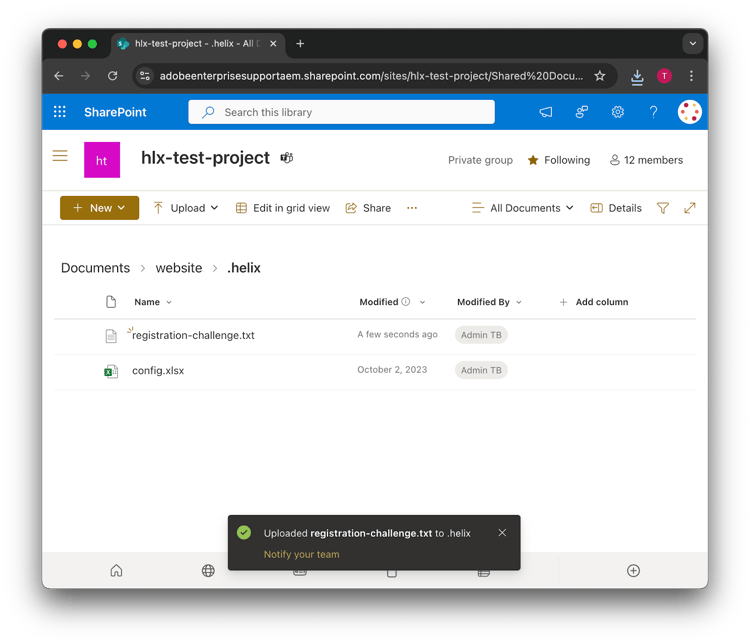The height and width of the screenshot is (644, 750).
Task: Open SharePoint settings gear
Action: coord(618,112)
